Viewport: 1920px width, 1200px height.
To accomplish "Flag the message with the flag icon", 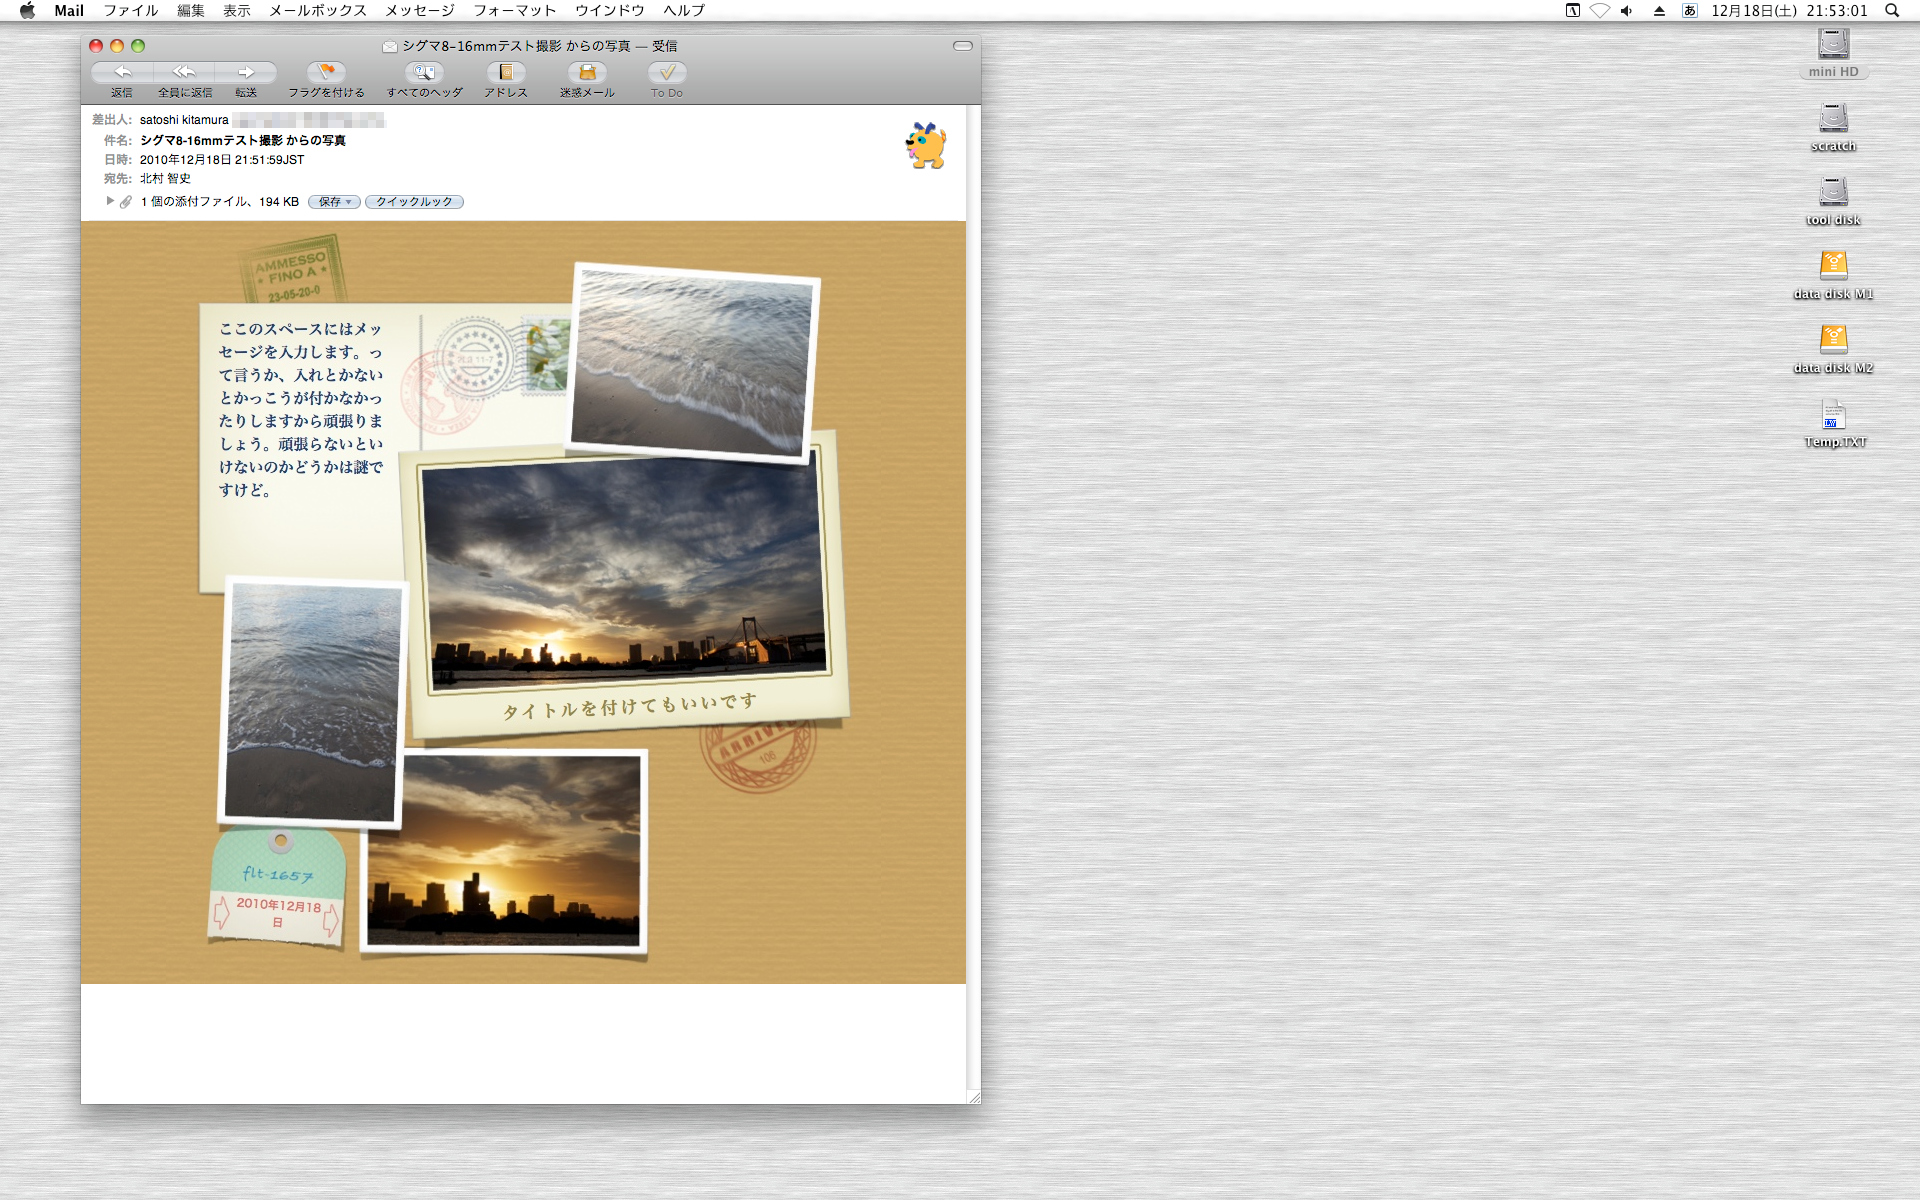I will (326, 72).
